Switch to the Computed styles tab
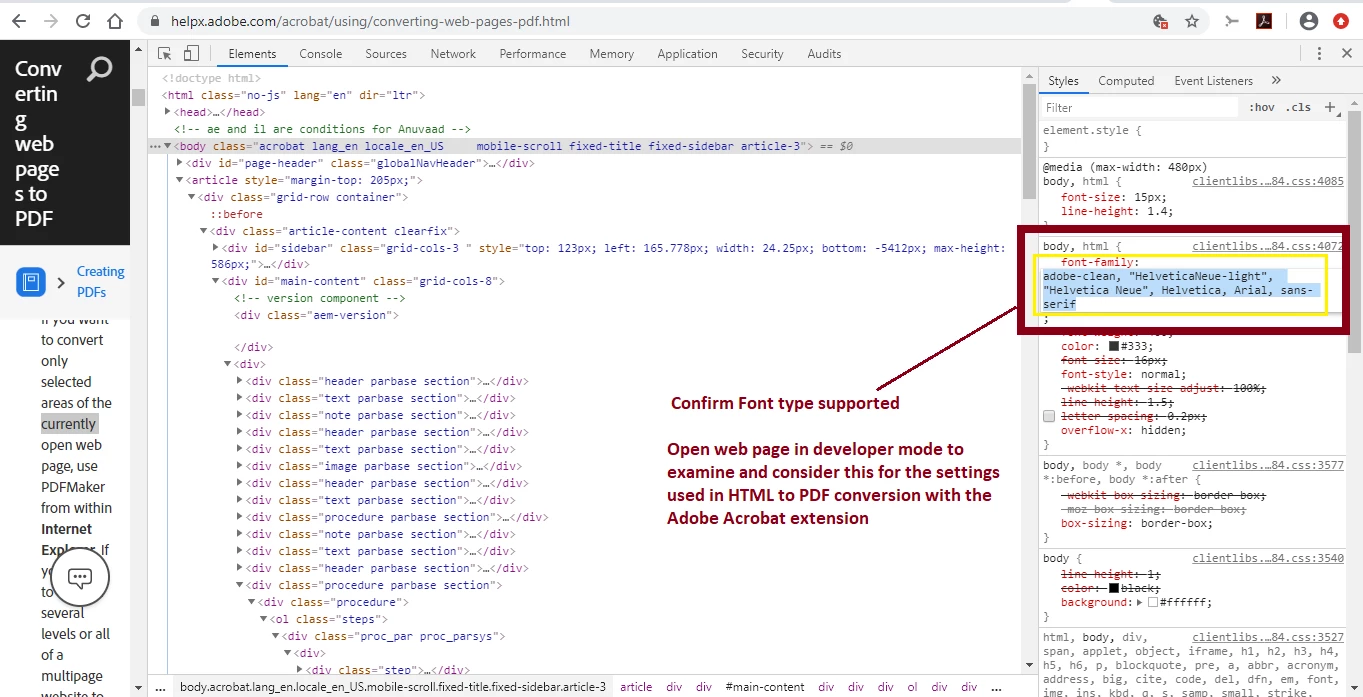 pyautogui.click(x=1126, y=81)
